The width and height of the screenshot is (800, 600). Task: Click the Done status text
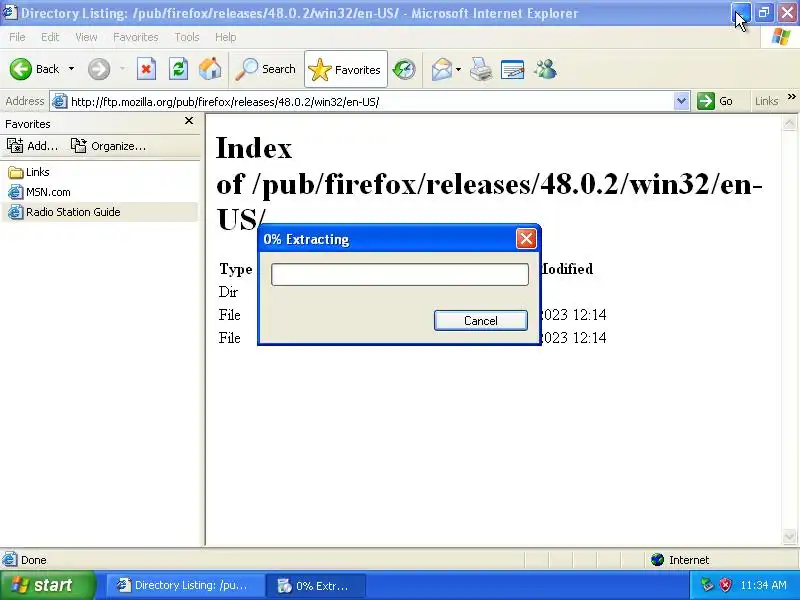coord(34,560)
